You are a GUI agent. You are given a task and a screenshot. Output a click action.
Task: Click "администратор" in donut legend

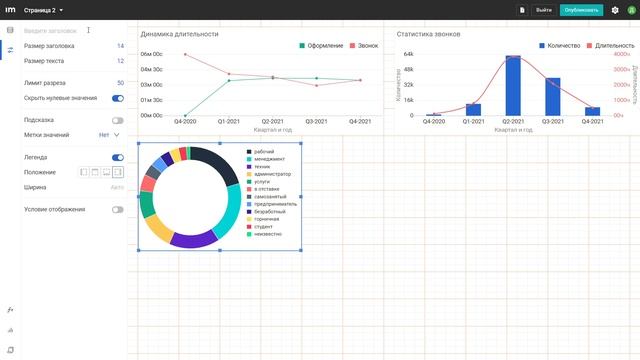[269, 174]
